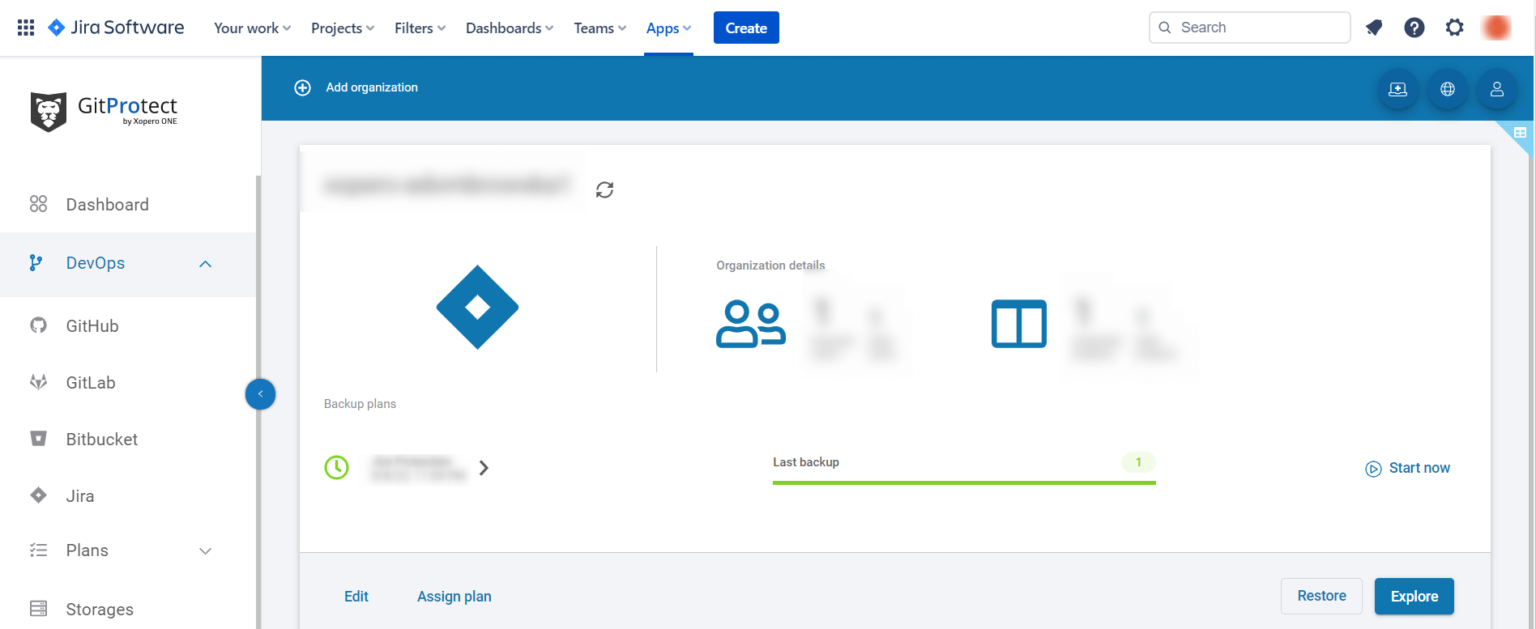Start a backup now
The image size is (1536, 629).
(x=1407, y=467)
